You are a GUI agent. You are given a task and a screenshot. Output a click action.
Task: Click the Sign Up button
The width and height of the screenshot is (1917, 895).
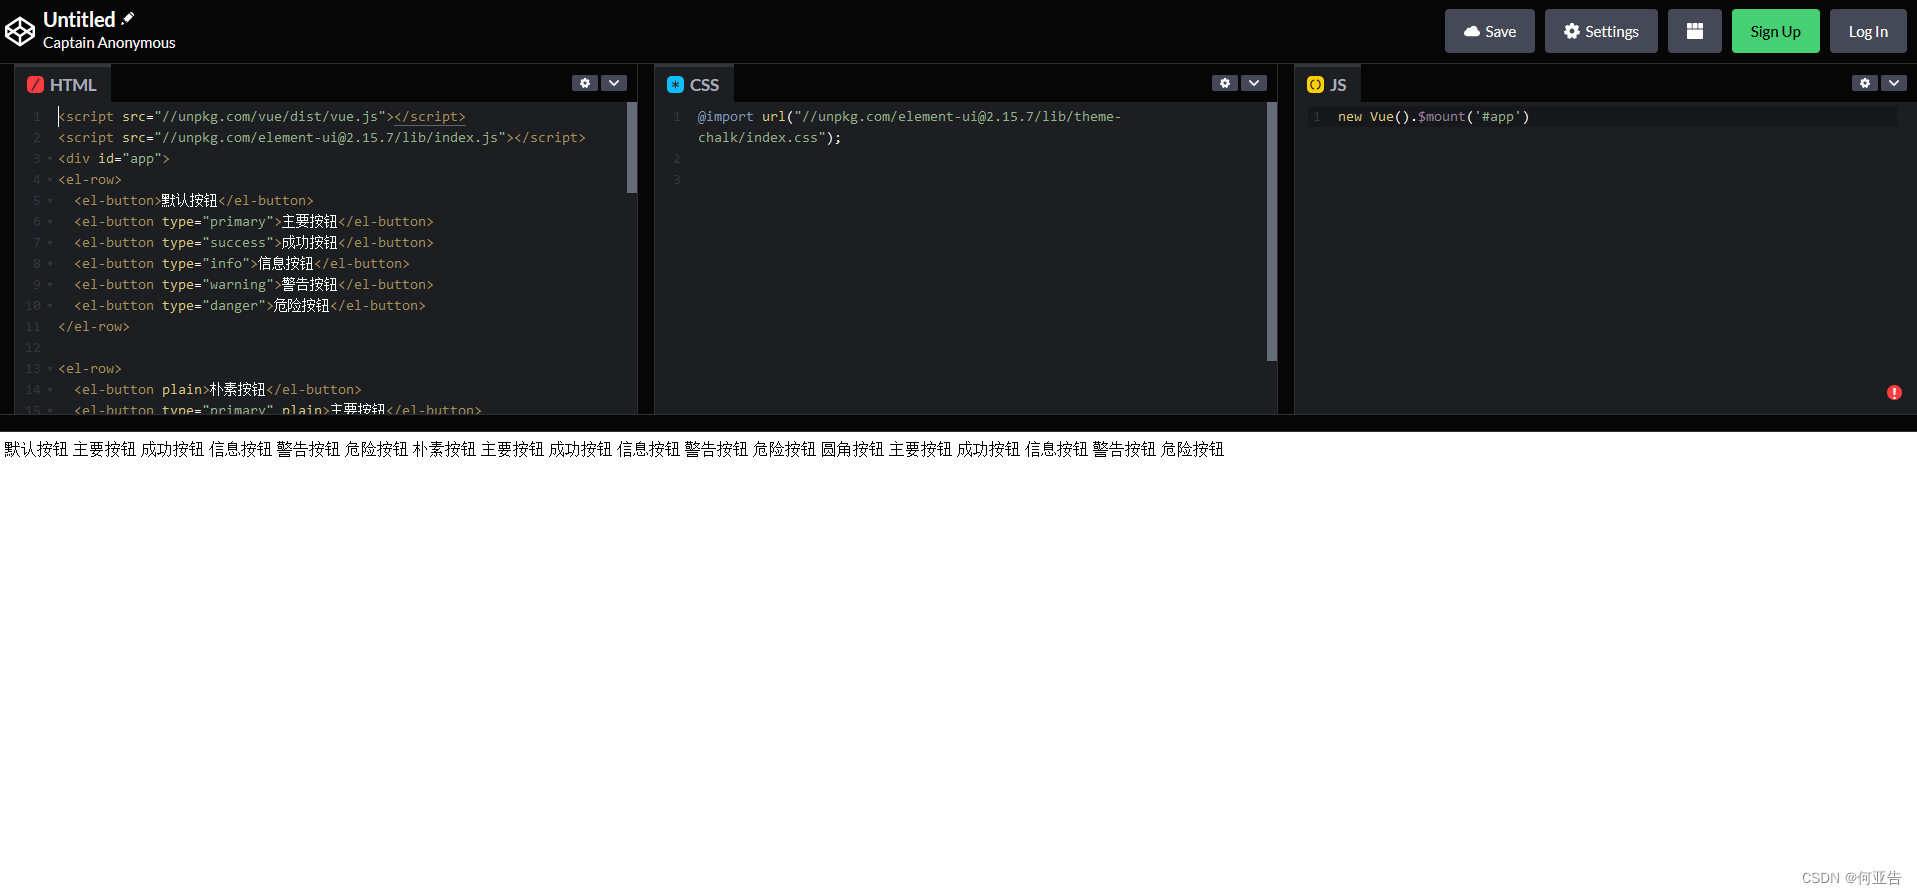(x=1775, y=31)
